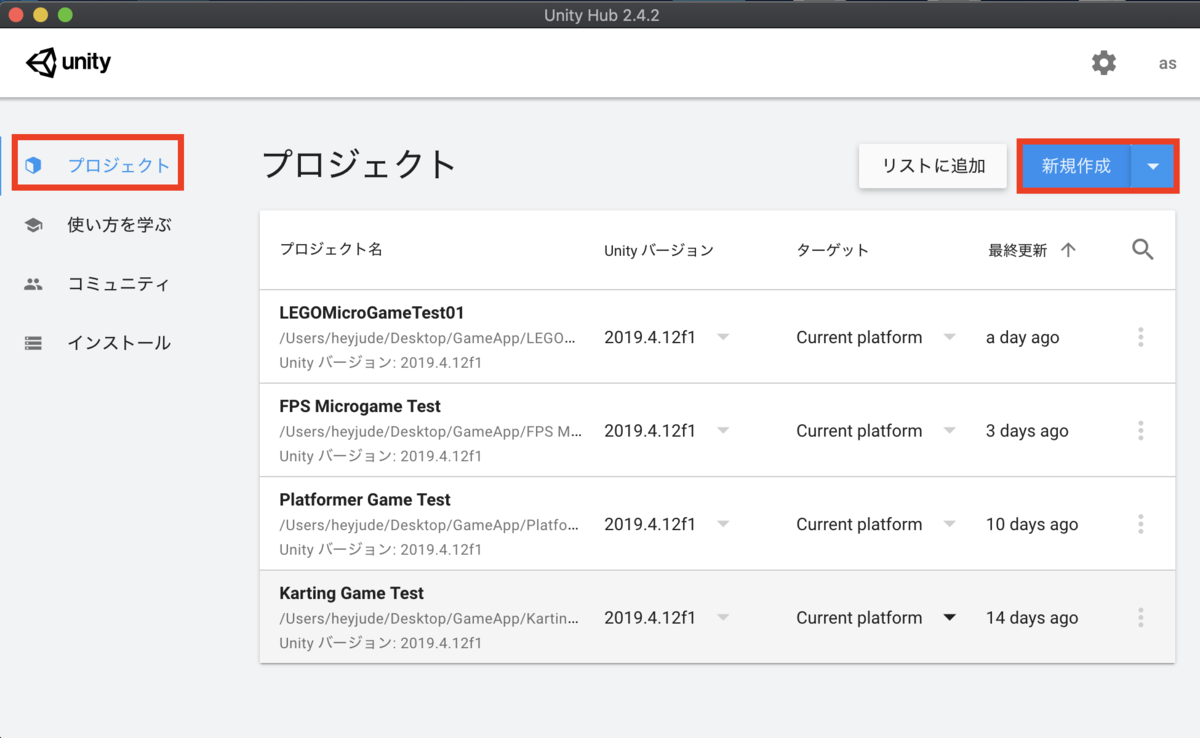This screenshot has height=738, width=1200.
Task: Click the '10 days ago' timestamp
Action: click(1032, 524)
